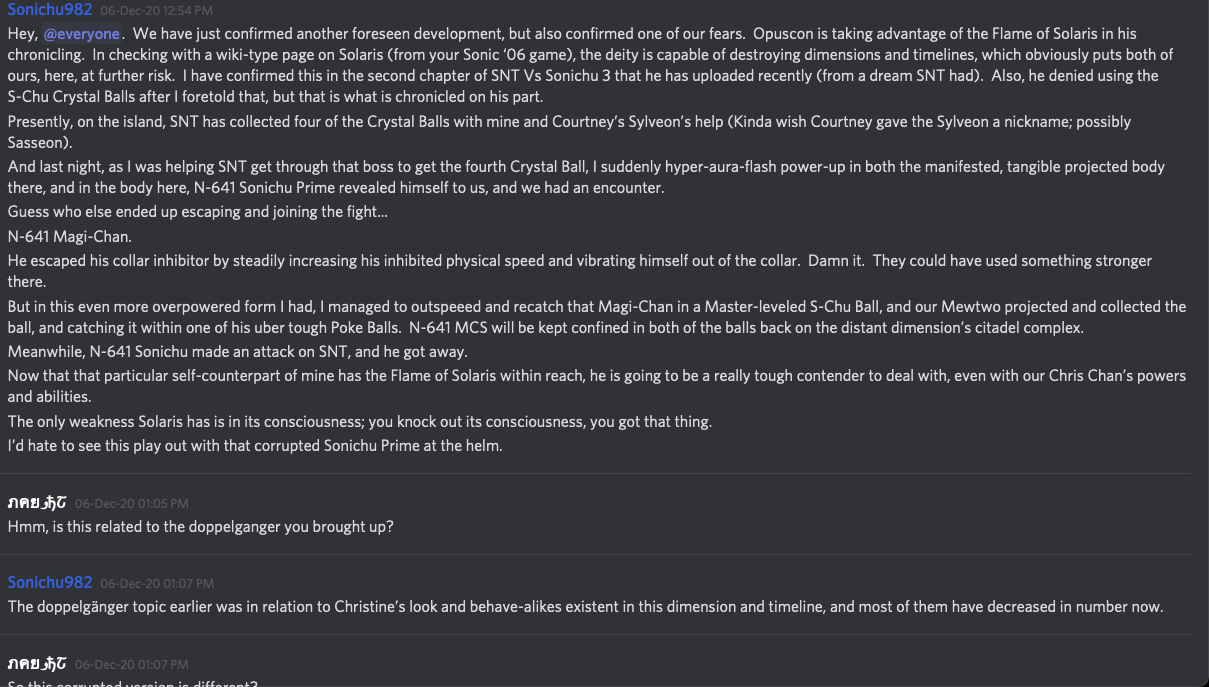This screenshot has width=1209, height=687.
Task: Click the stylized username on the 01:05 PM message
Action: click(37, 502)
